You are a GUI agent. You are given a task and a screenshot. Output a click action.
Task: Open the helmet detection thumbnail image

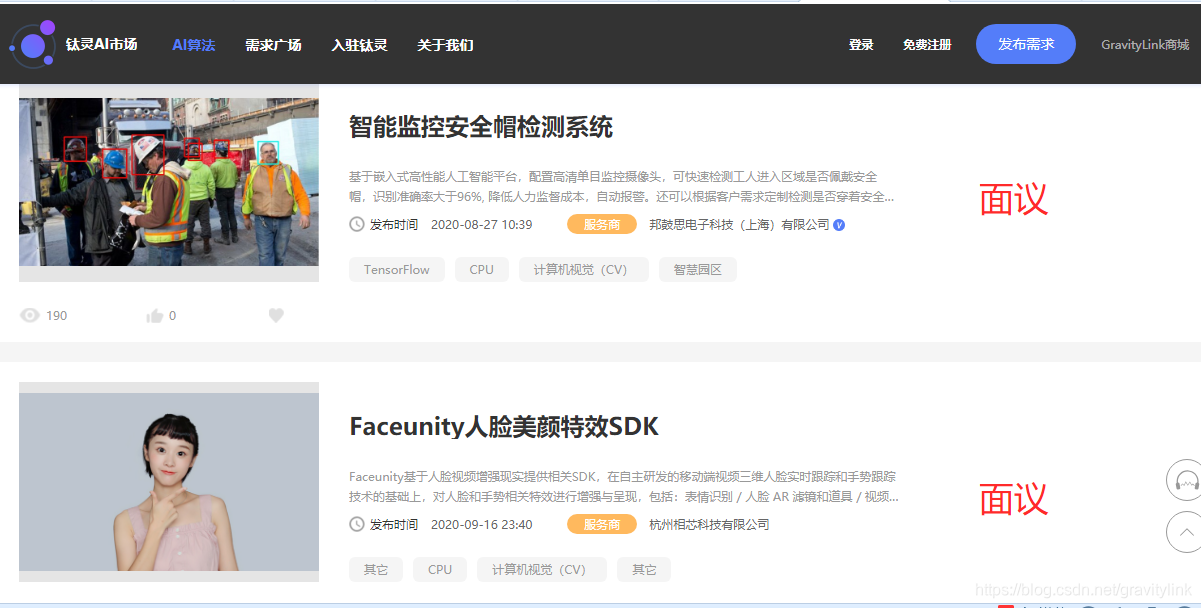coord(169,182)
